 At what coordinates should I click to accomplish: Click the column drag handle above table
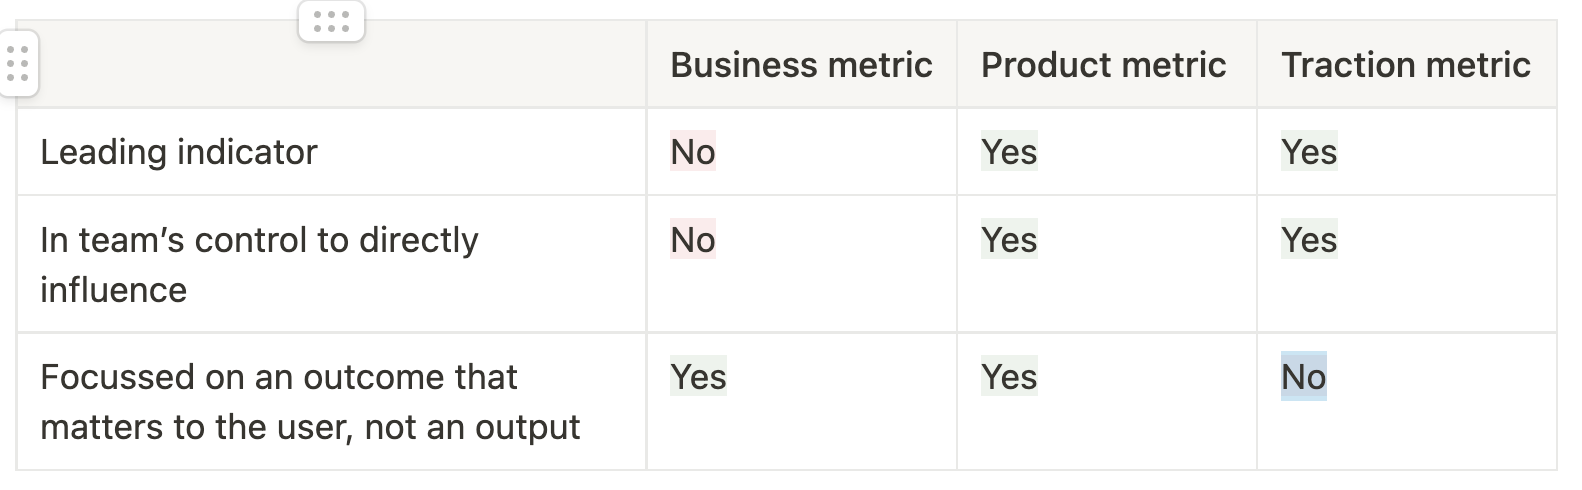click(x=331, y=21)
